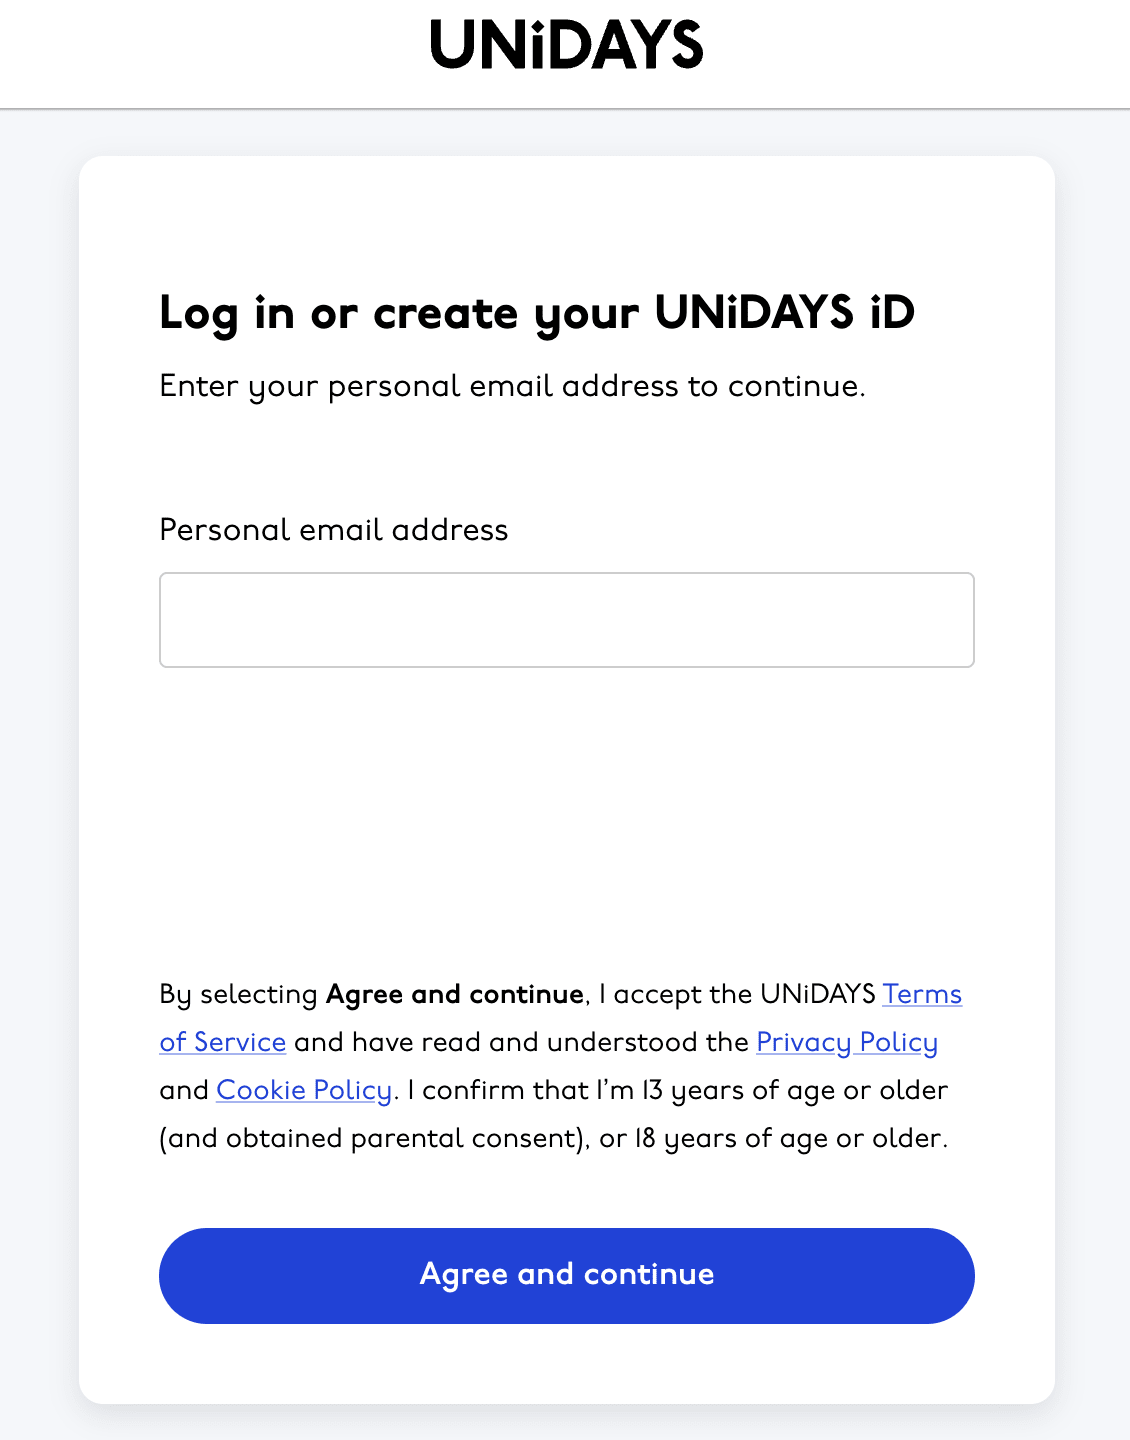
Task: Click the UNiDAYS logo at the top
Action: 566,45
